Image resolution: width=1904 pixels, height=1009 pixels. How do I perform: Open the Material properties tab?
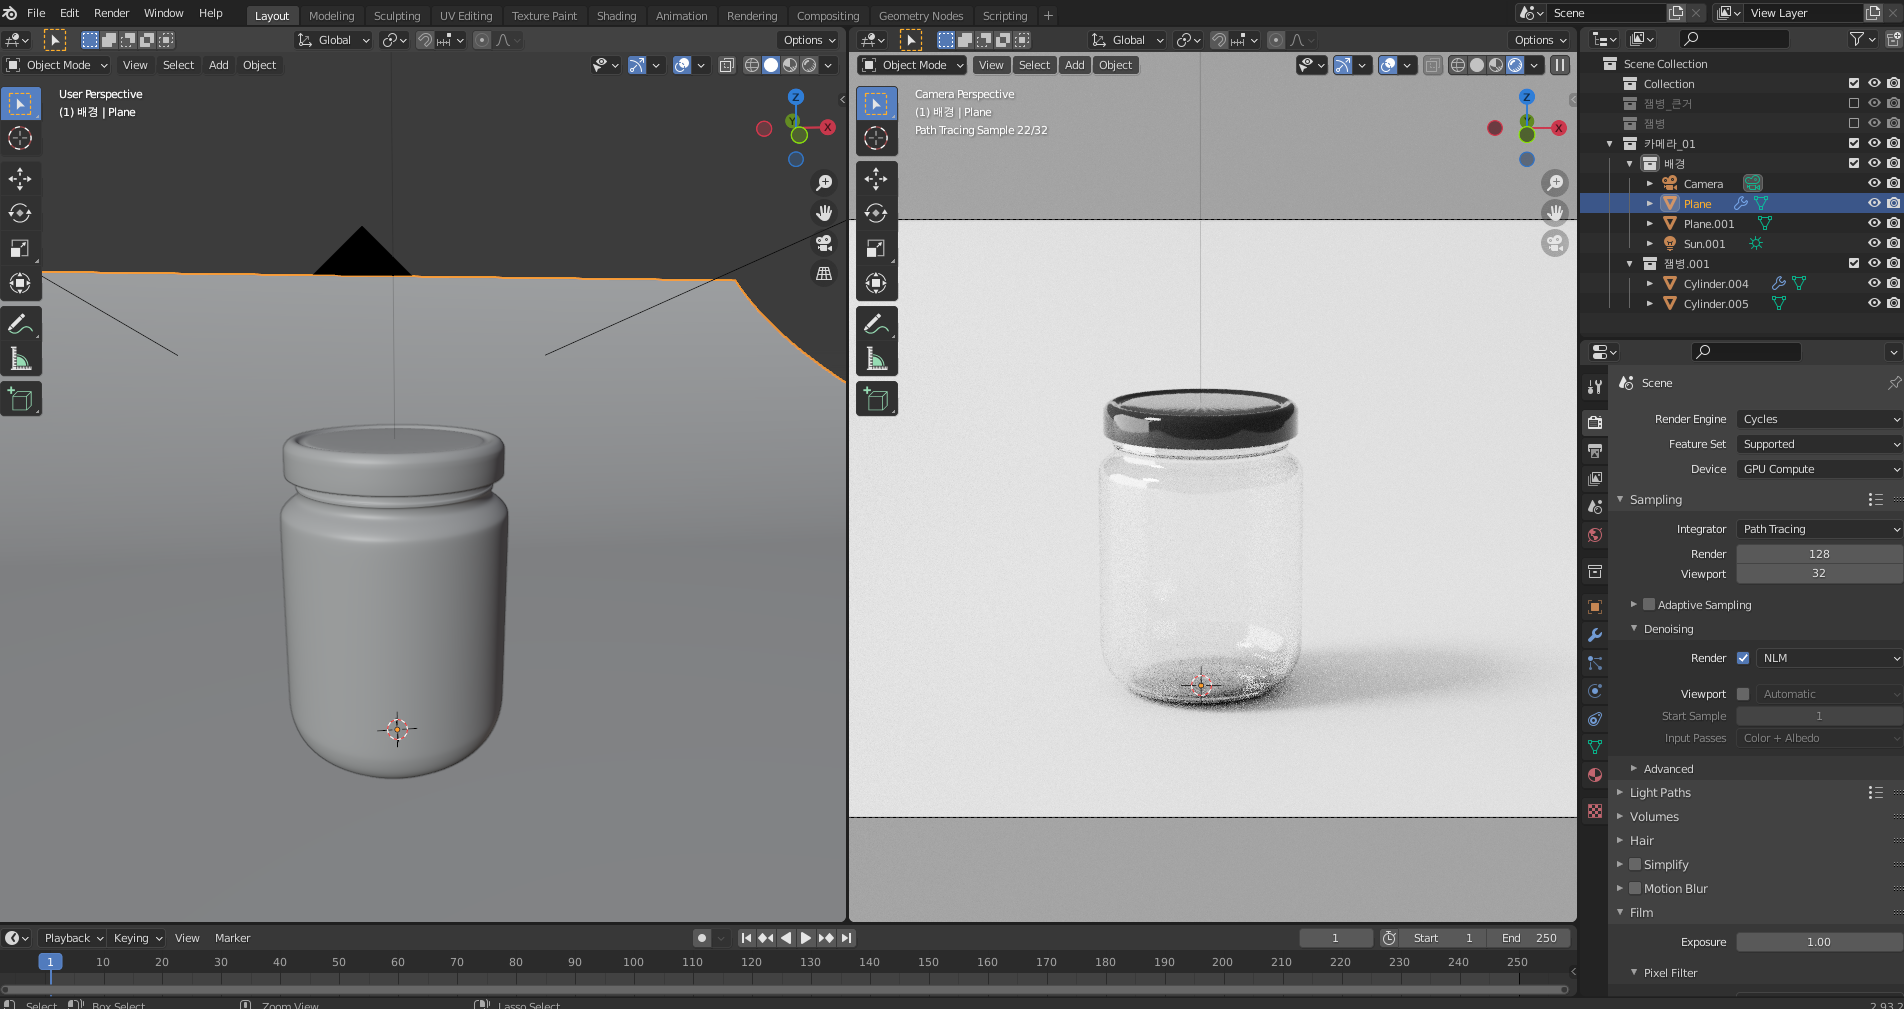click(1595, 775)
